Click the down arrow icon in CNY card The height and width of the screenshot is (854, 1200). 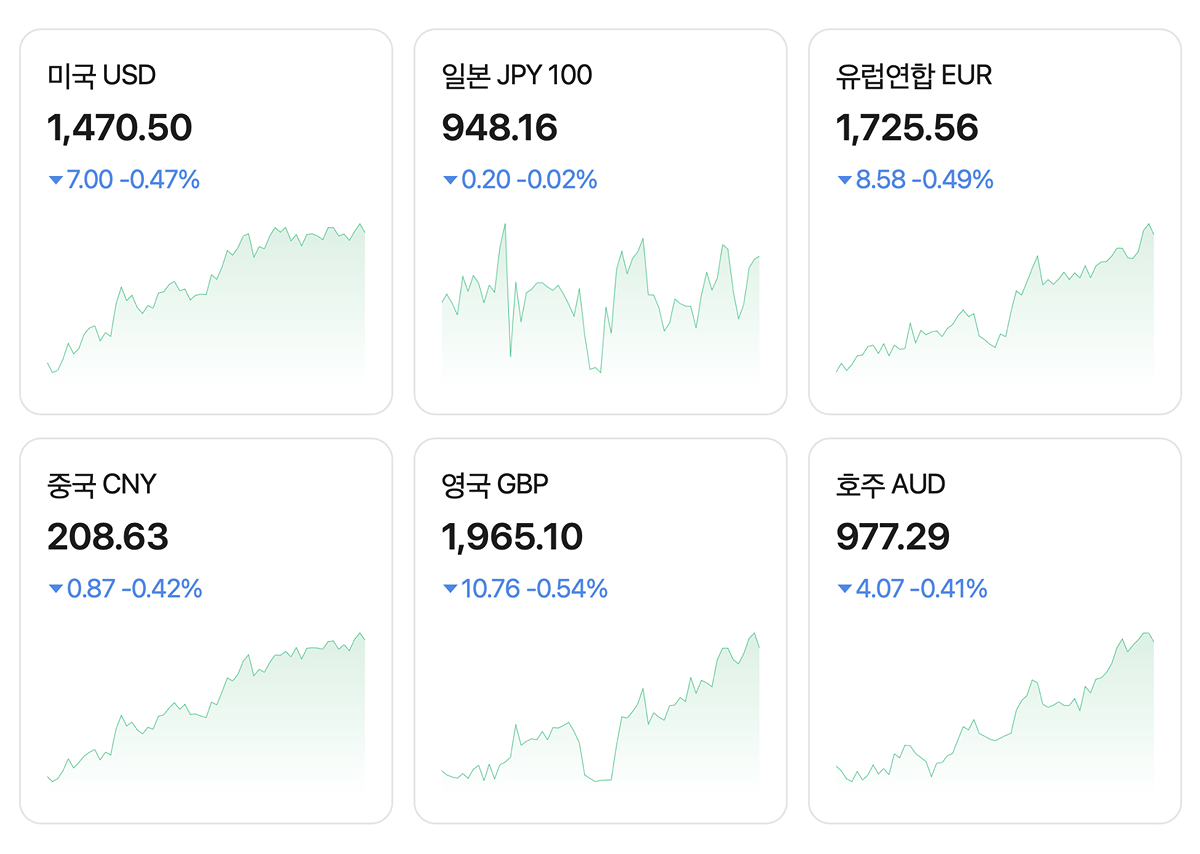pos(55,590)
